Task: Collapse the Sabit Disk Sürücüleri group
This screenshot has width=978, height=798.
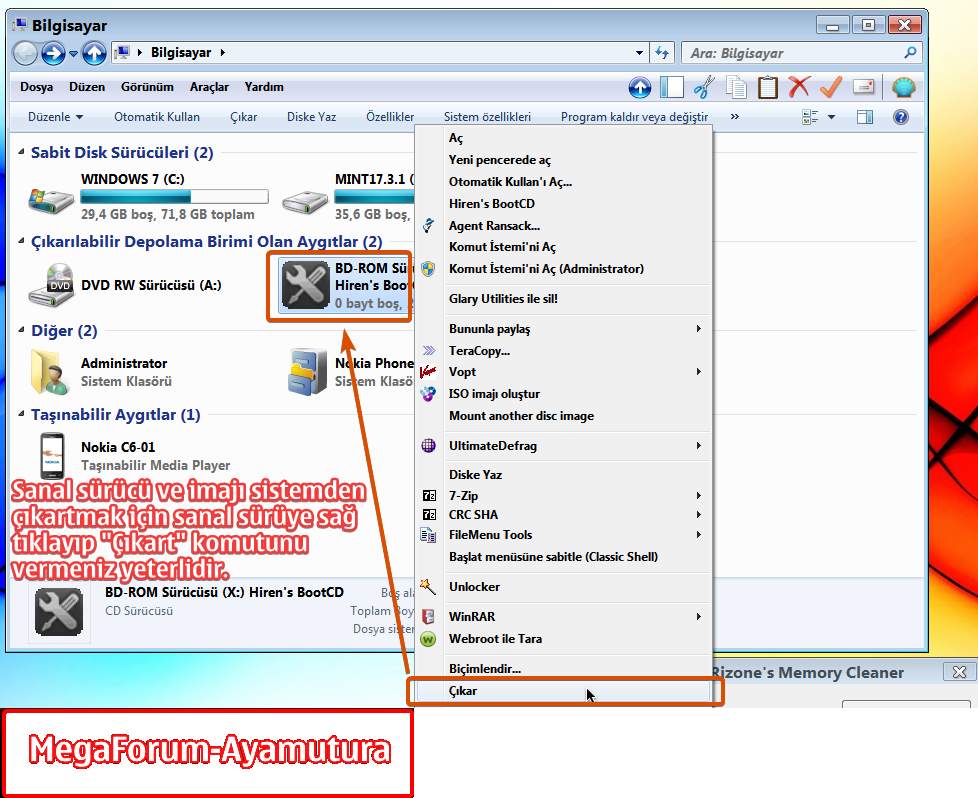Action: pos(21,152)
